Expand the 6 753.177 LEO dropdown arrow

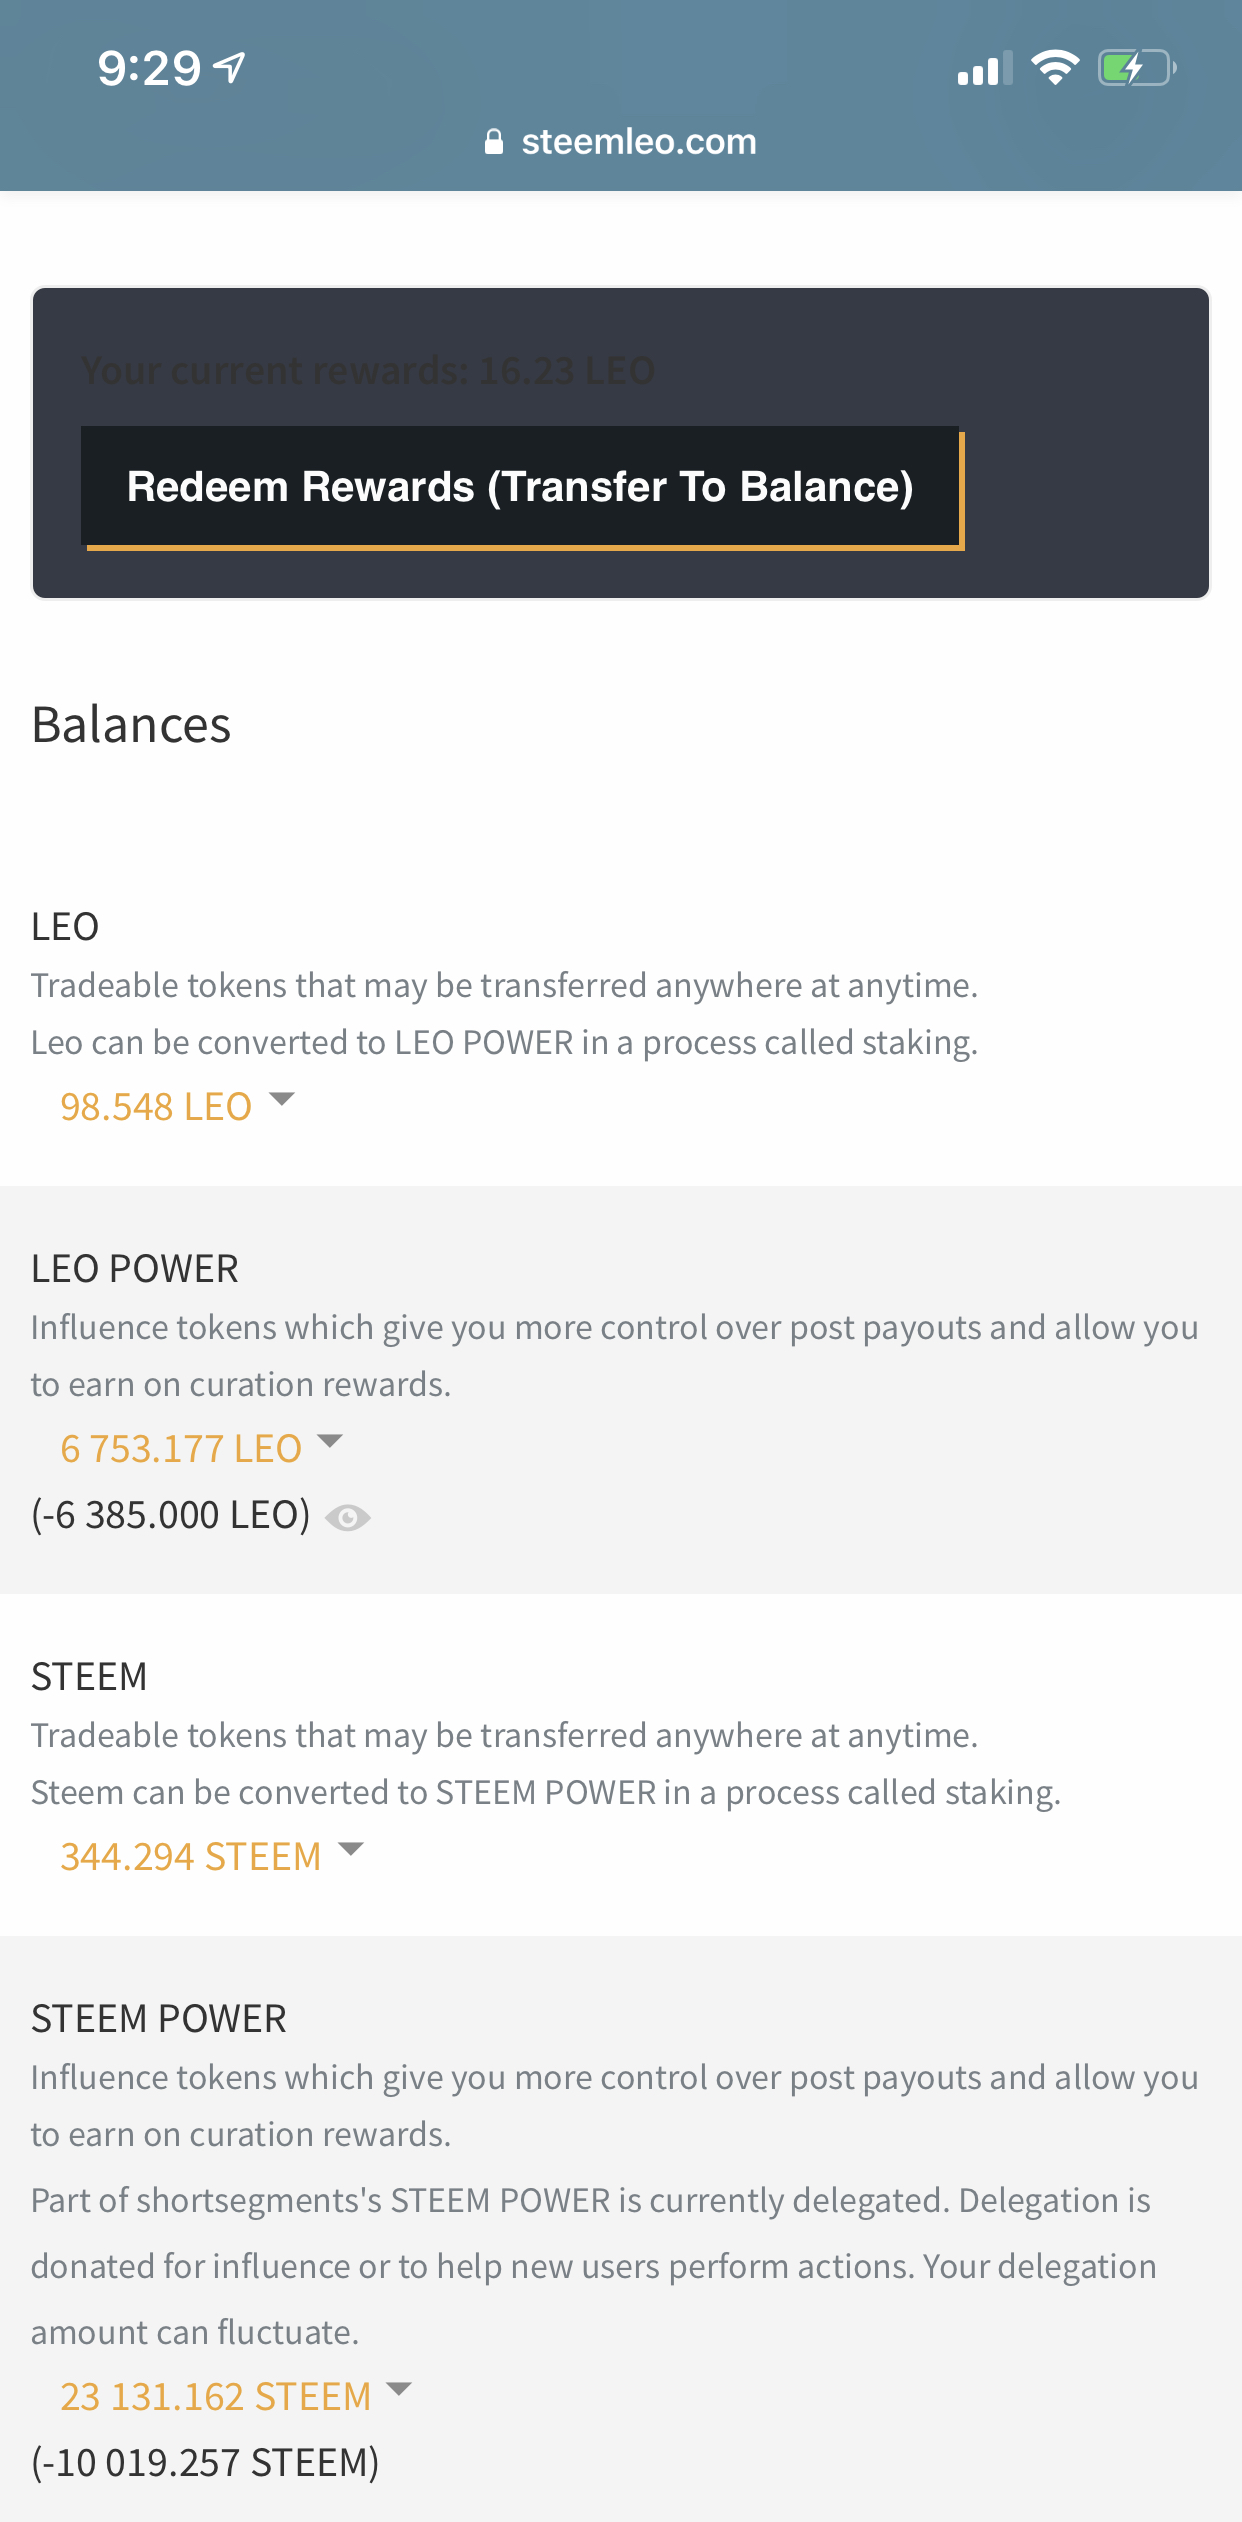click(330, 1441)
